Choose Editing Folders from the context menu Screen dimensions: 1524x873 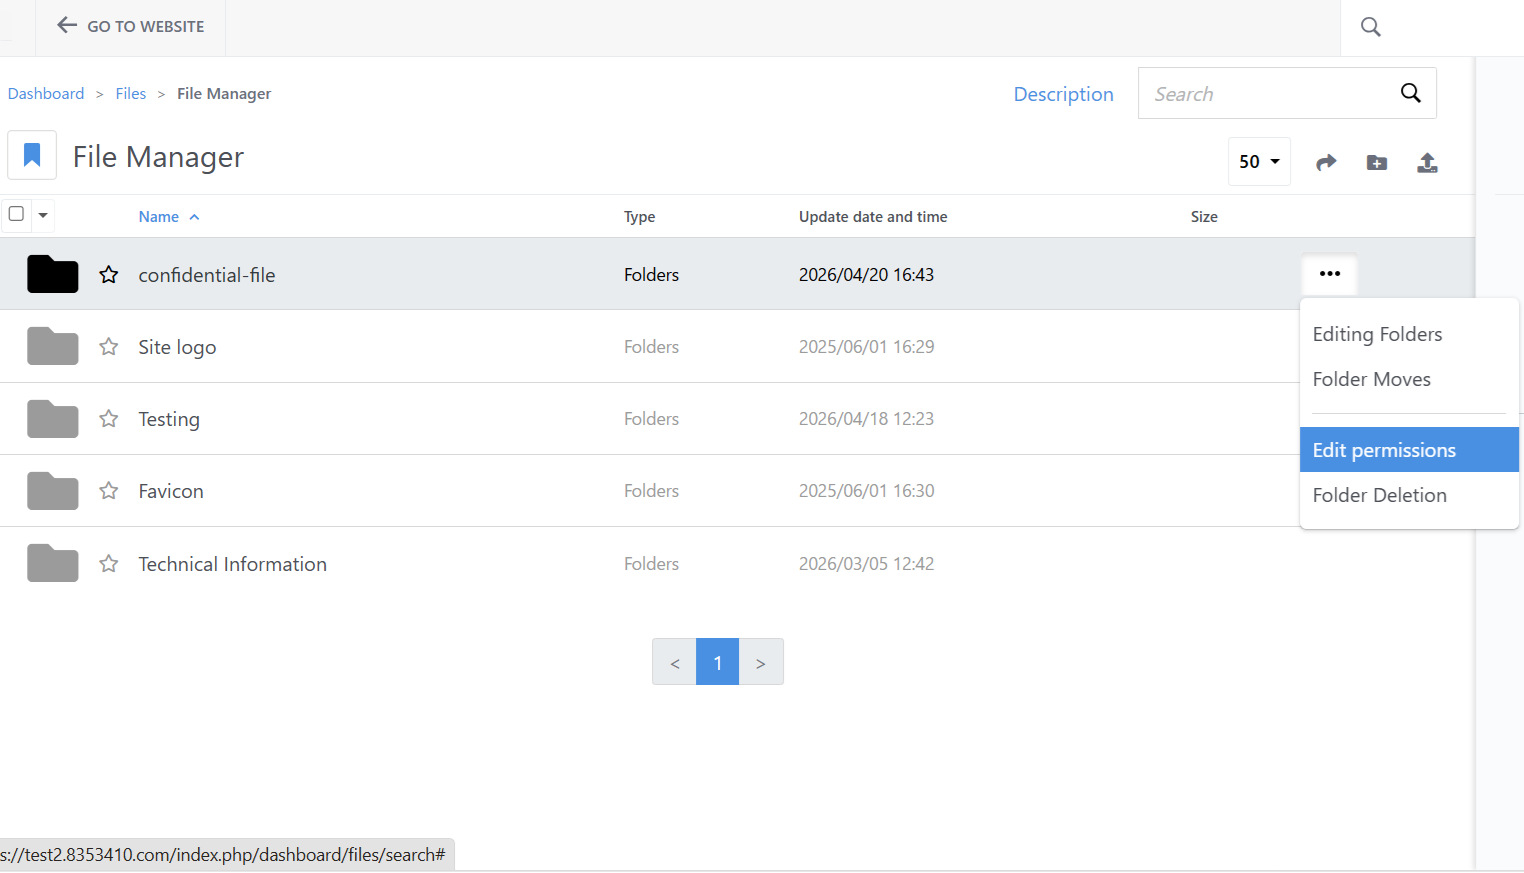tap(1377, 334)
